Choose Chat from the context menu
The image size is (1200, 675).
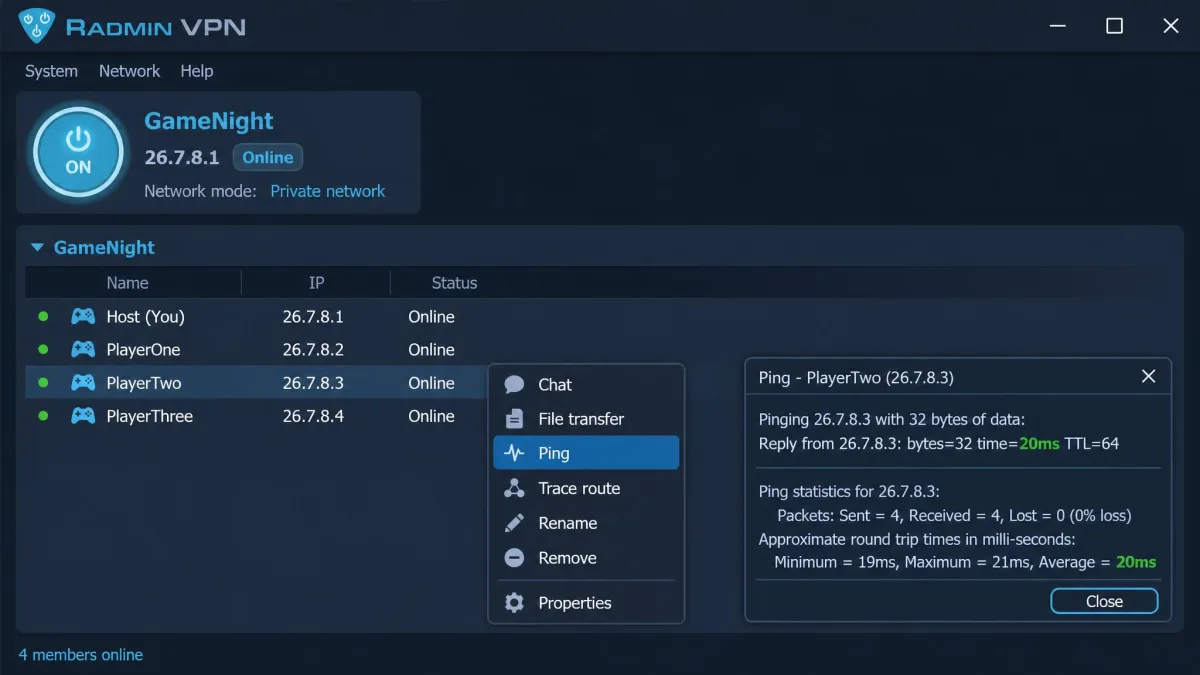(586, 385)
